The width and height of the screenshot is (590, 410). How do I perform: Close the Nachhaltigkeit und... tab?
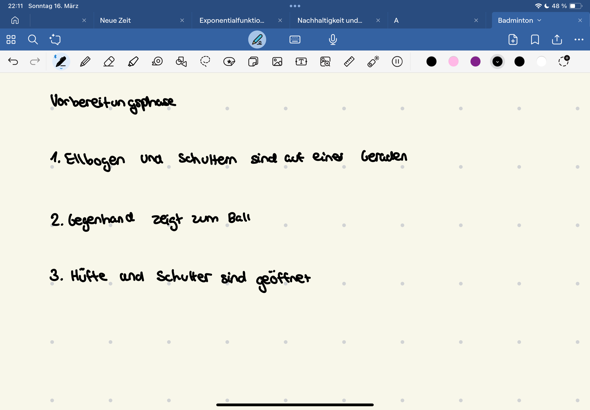click(x=378, y=21)
